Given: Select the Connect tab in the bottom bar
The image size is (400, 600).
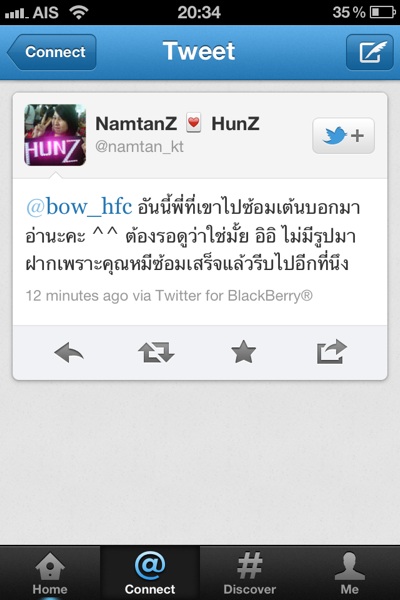Looking at the screenshot, I should [x=150, y=572].
